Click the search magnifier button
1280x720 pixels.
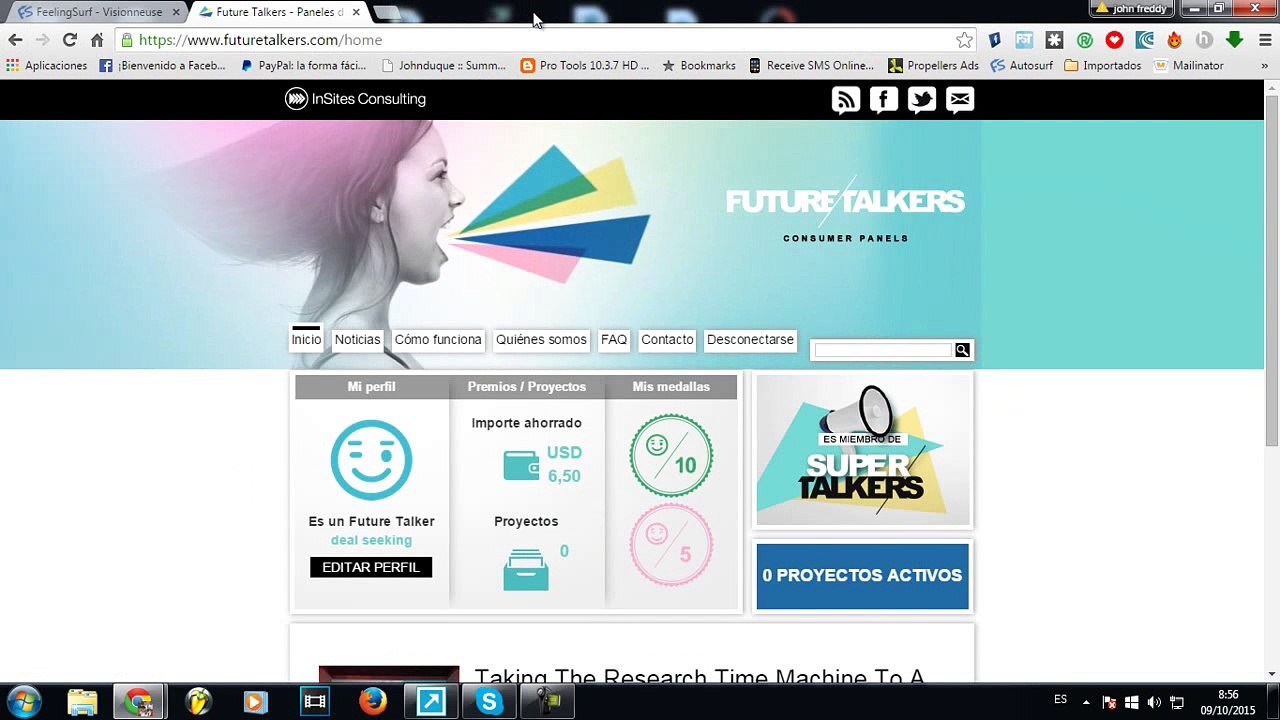(x=962, y=350)
